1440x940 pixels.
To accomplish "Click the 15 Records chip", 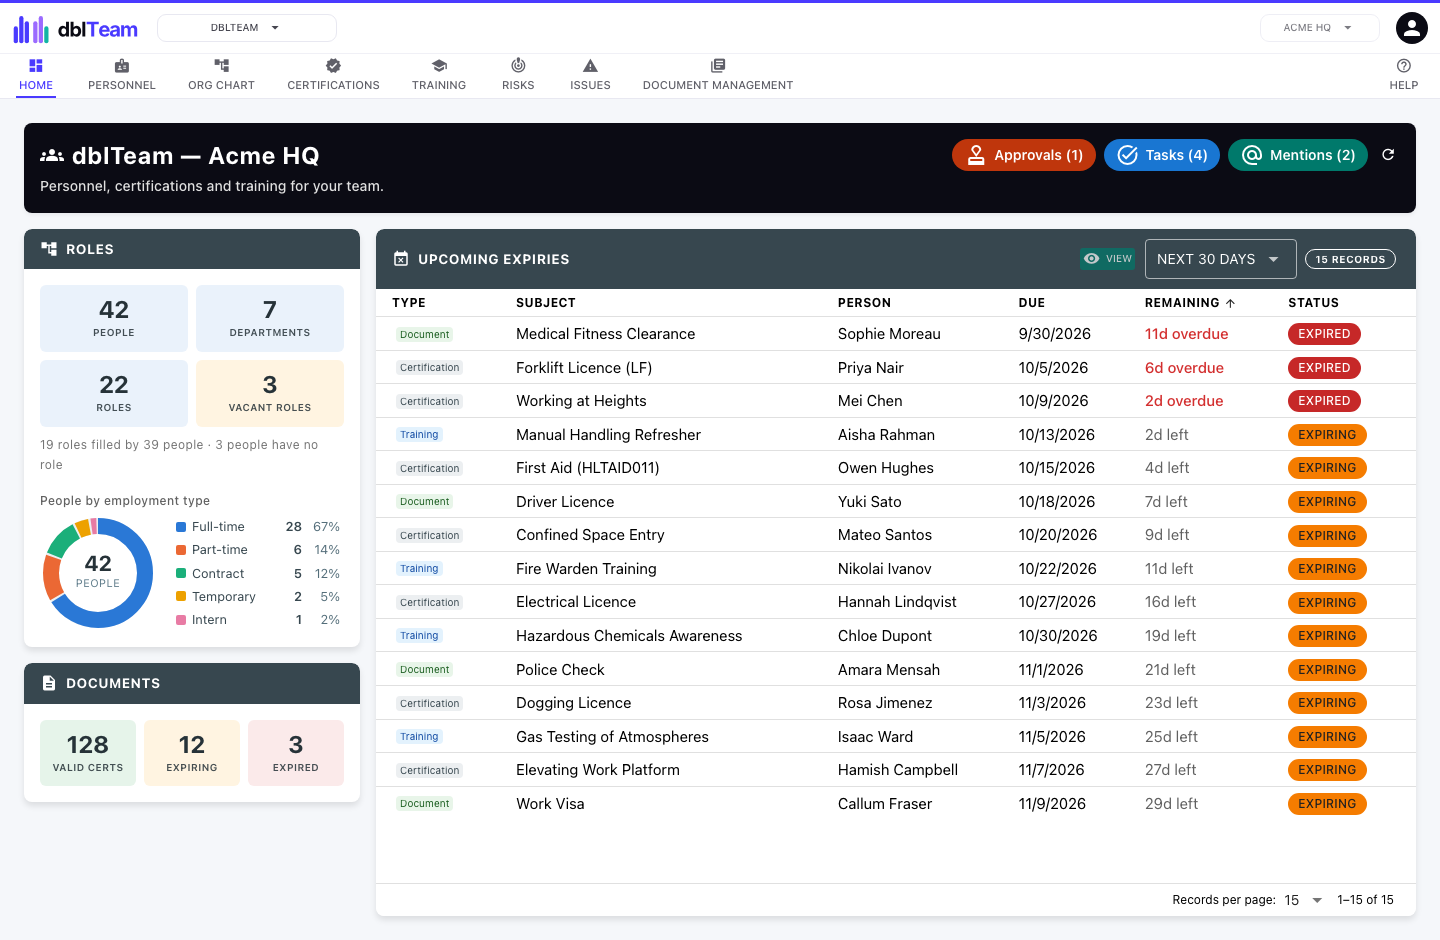I will point(1350,259).
